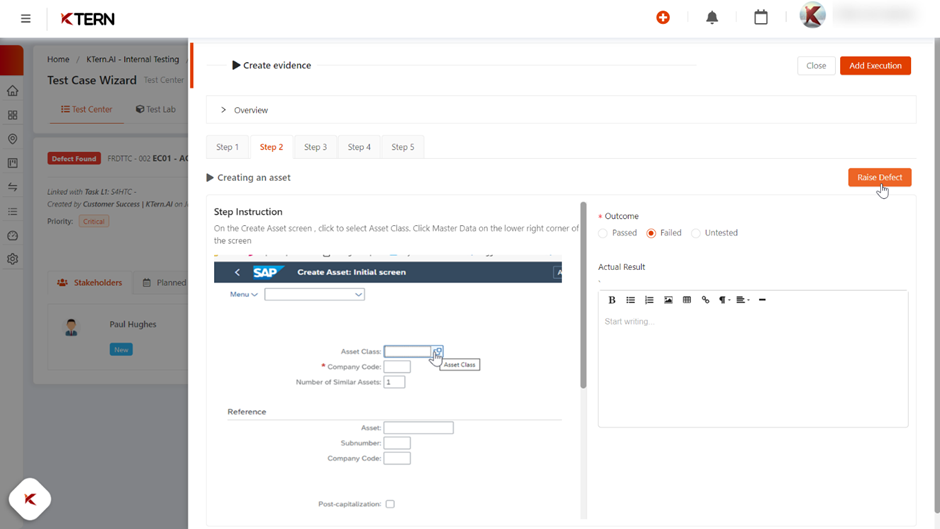Go to the Step 5 tab

pos(402,147)
